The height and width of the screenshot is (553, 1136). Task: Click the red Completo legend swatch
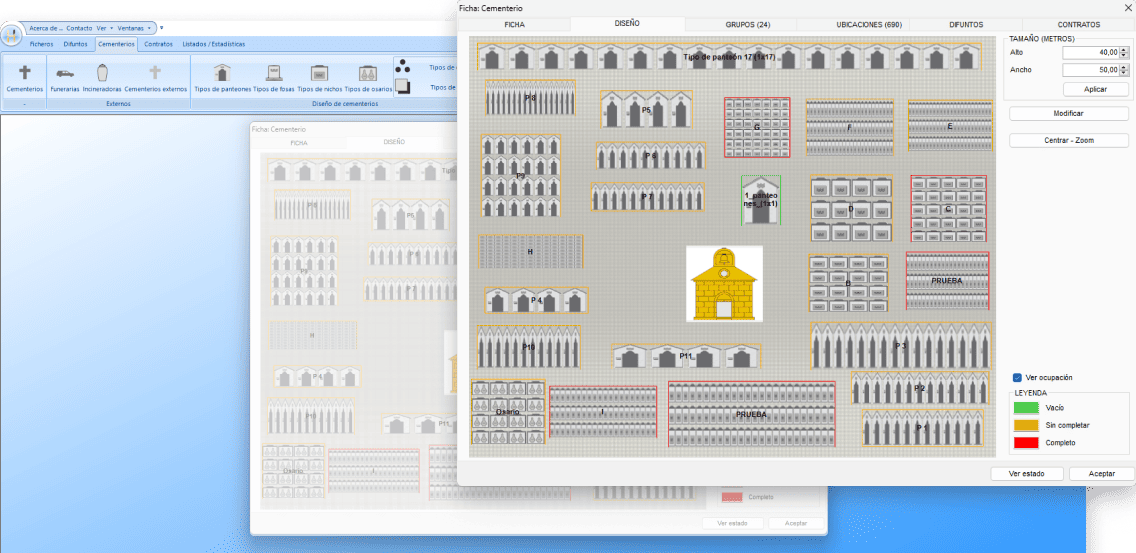click(1025, 442)
